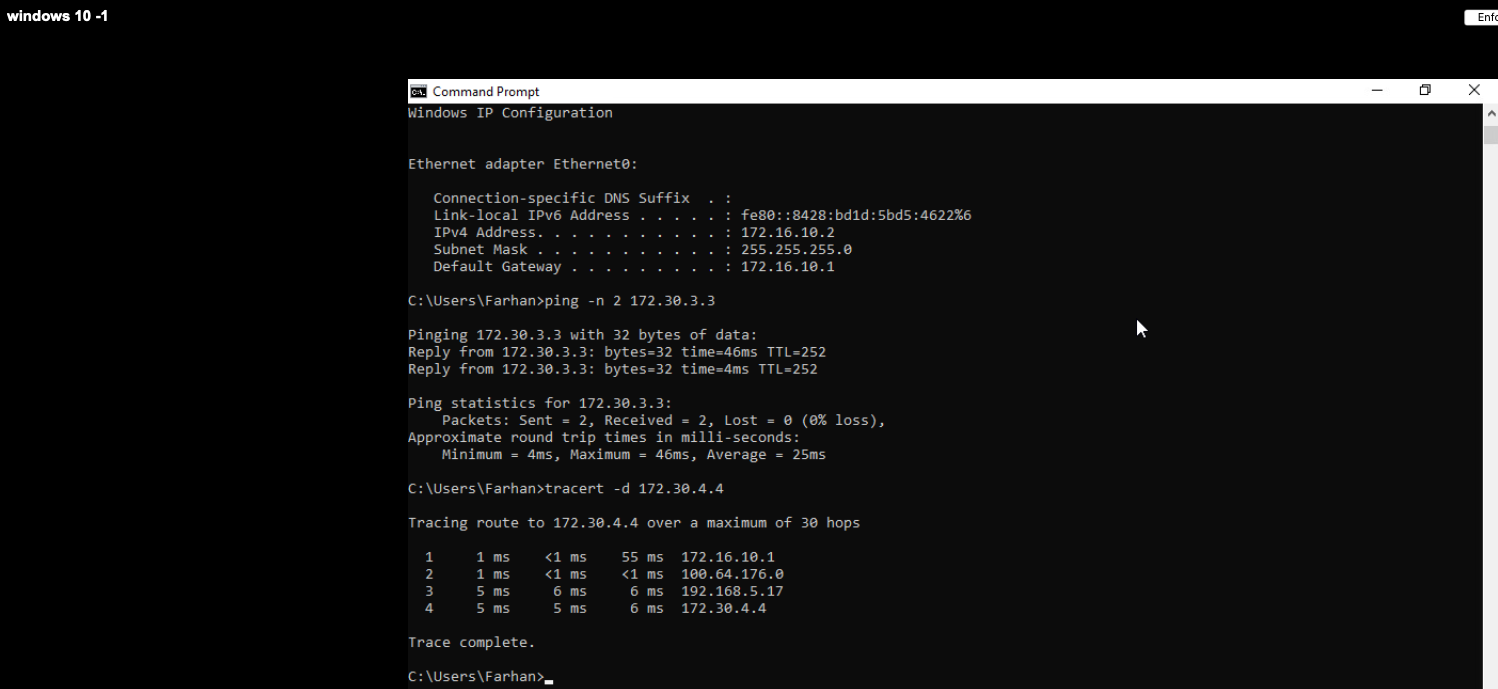Viewport: 1498px width, 689px height.
Task: Click the command prompt input cursor line
Action: tap(549, 677)
